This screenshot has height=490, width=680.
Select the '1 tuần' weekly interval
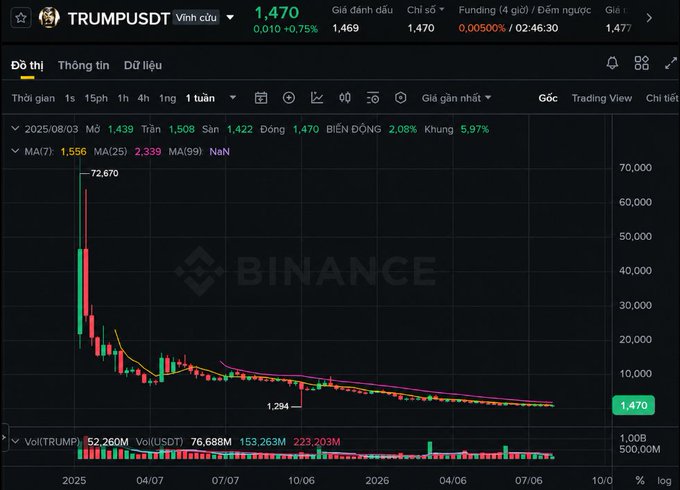tap(200, 98)
